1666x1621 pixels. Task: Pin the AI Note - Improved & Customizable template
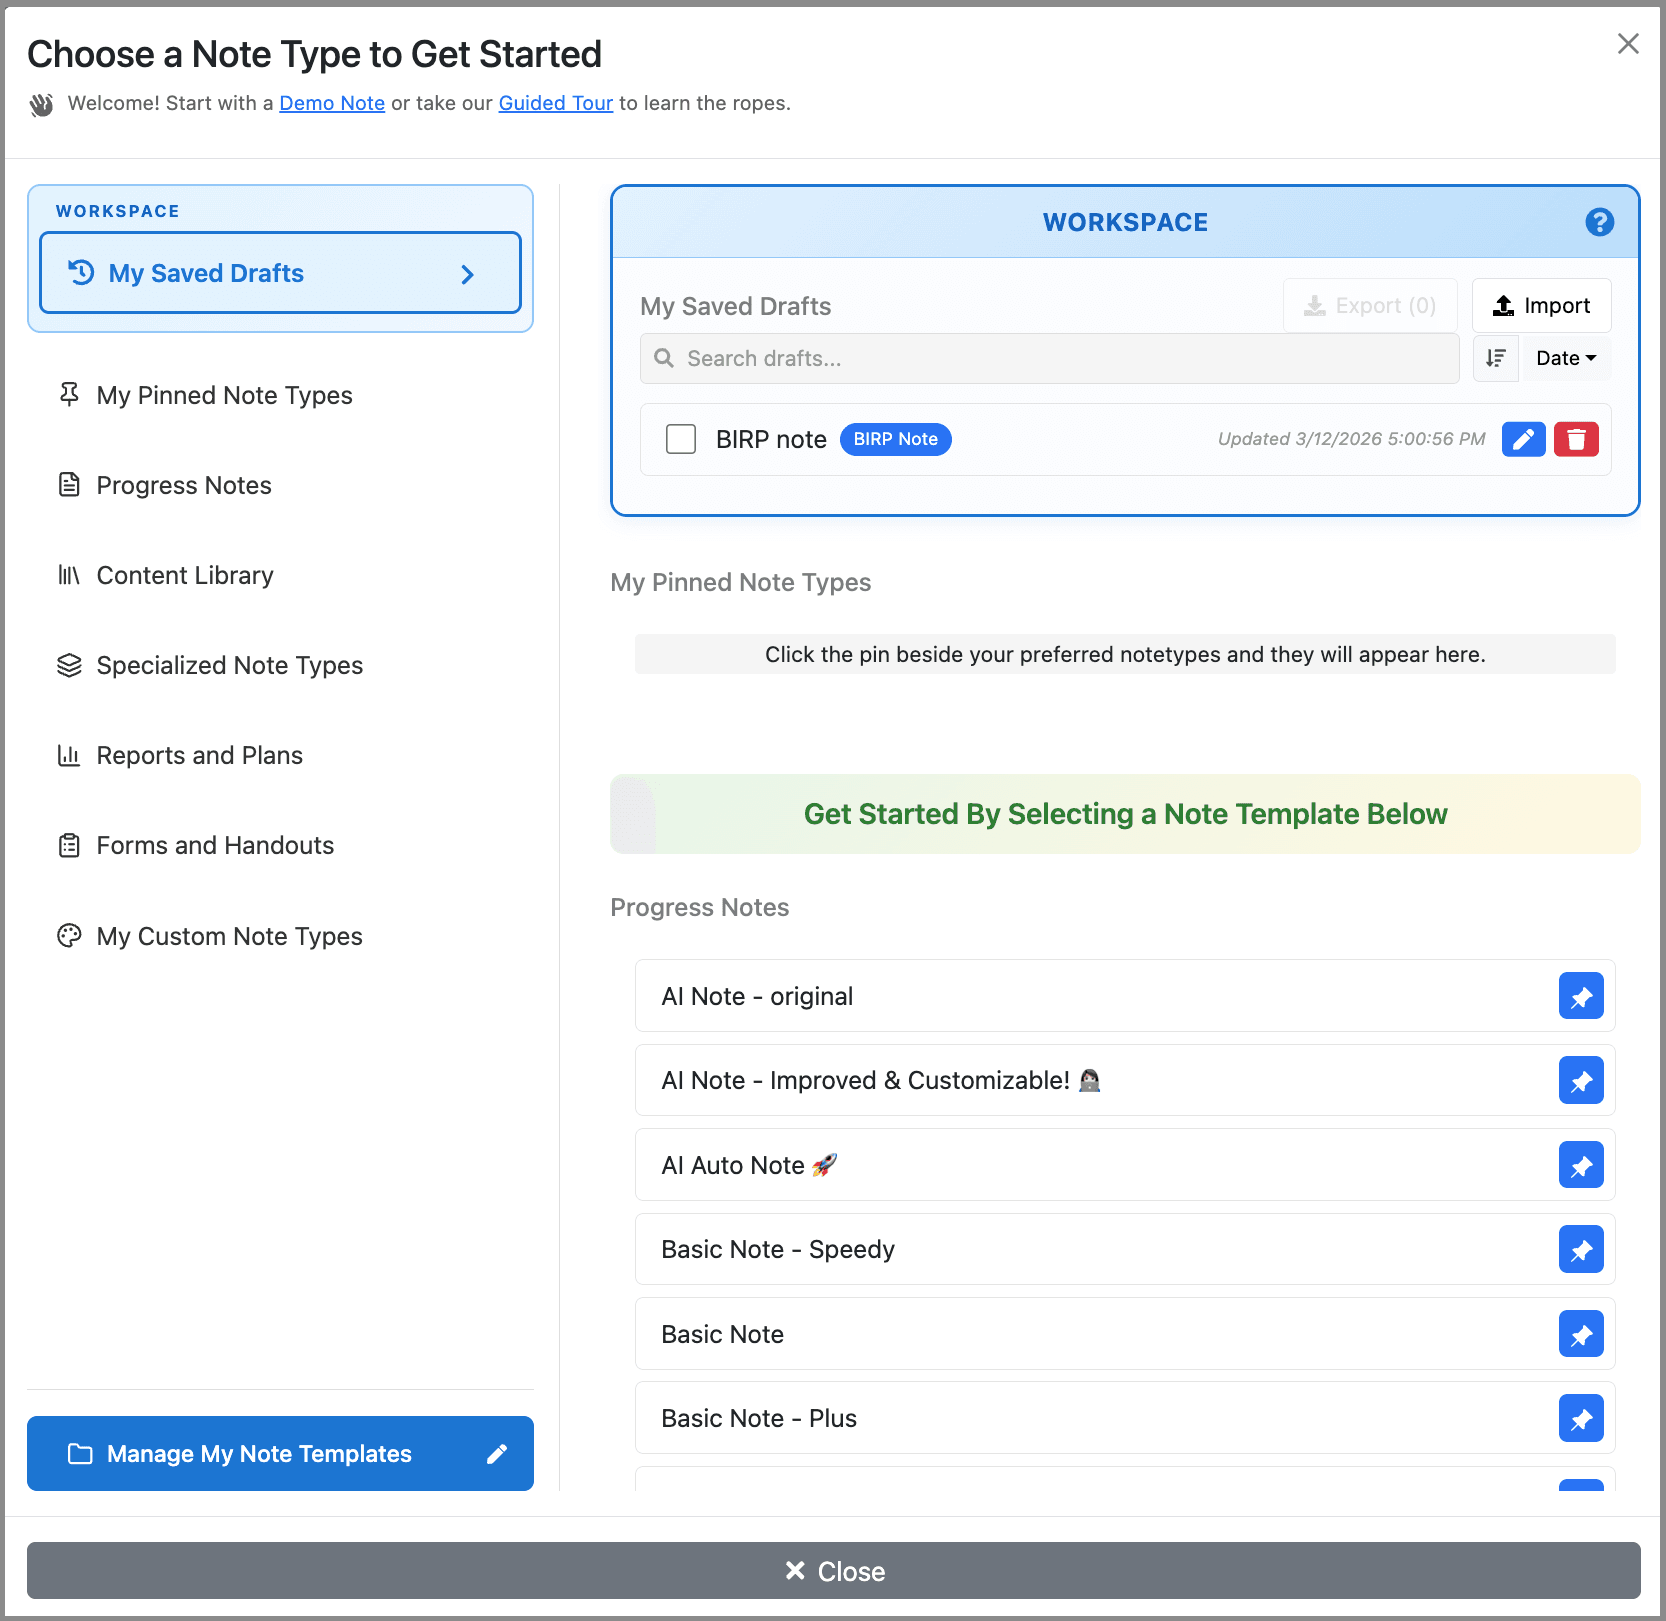pos(1580,1080)
